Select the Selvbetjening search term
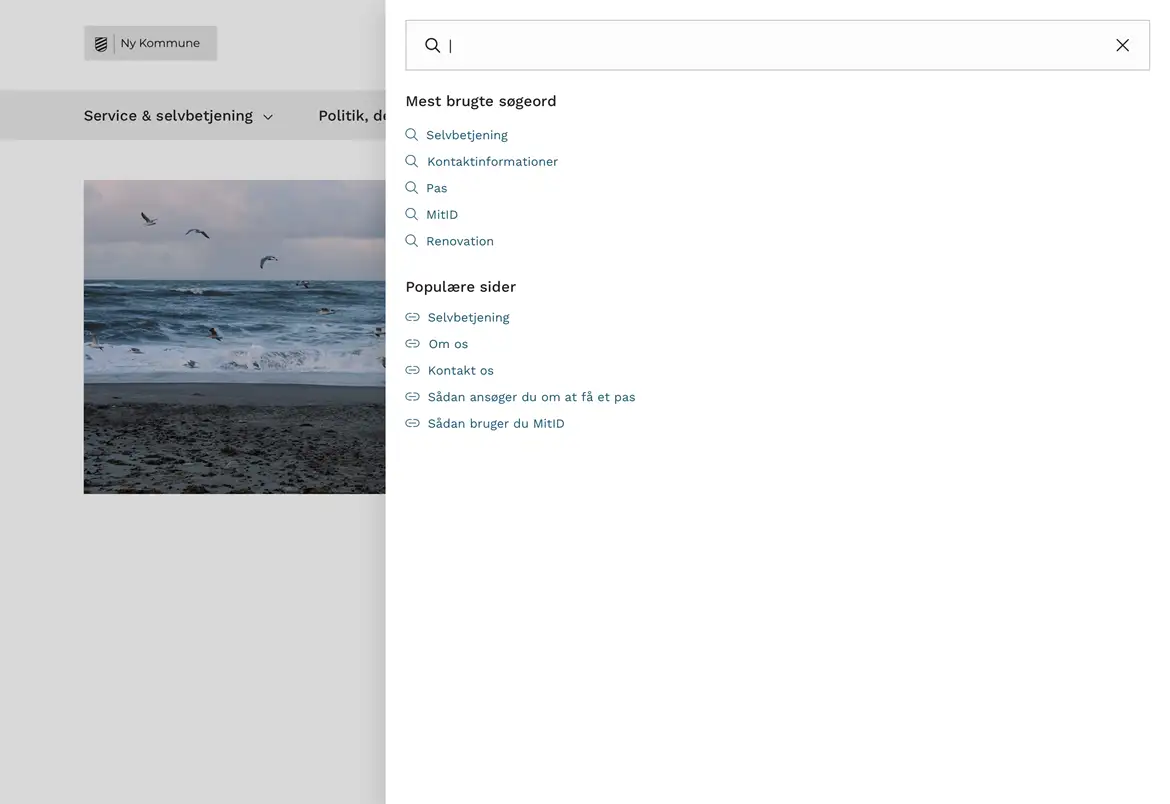This screenshot has width=1170, height=804. pos(467,135)
